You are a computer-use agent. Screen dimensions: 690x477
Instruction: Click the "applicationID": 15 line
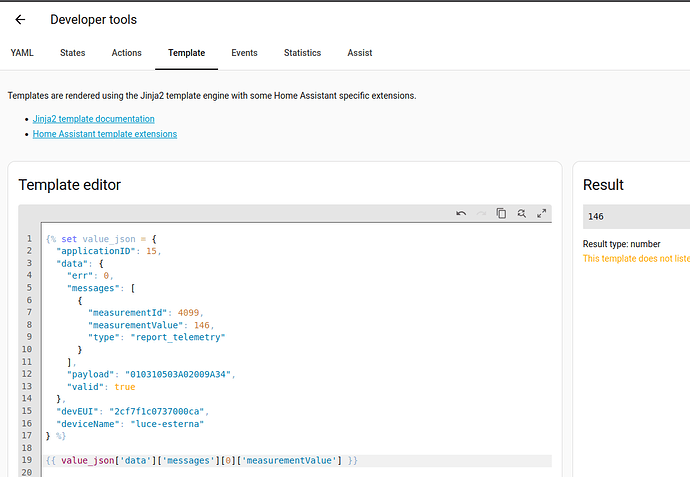coord(109,251)
